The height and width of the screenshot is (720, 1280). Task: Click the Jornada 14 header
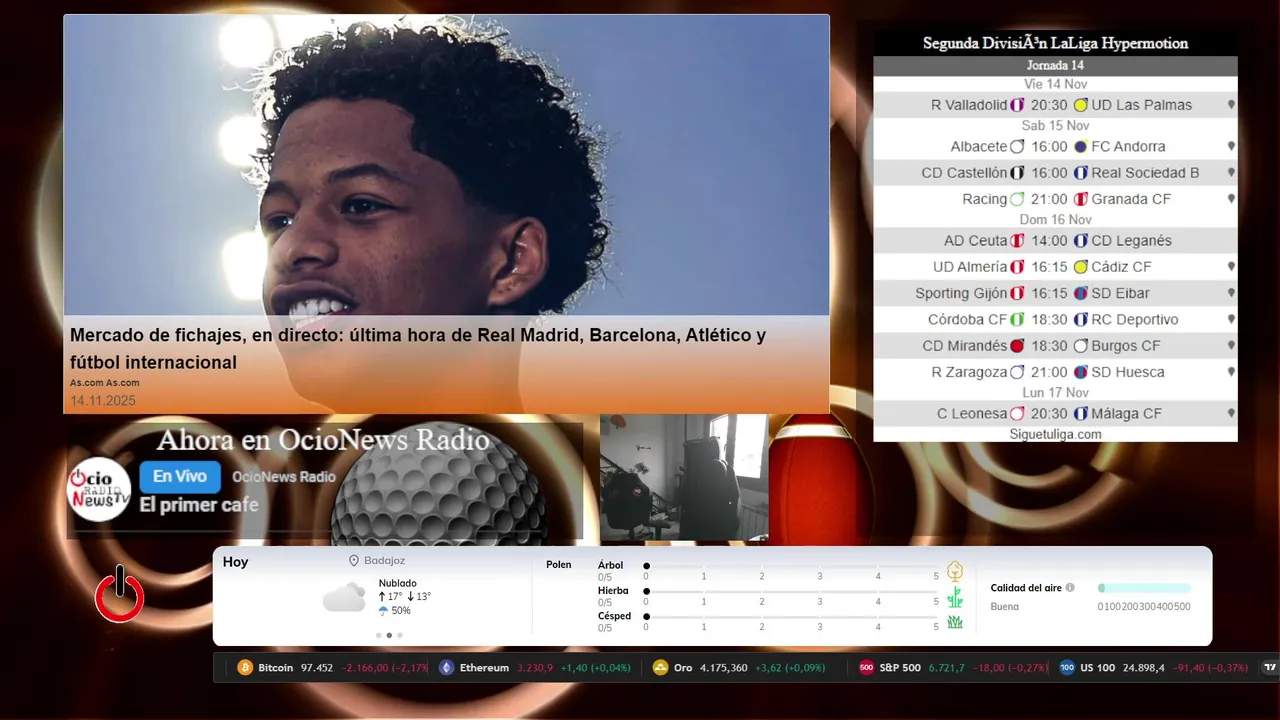[1055, 66]
